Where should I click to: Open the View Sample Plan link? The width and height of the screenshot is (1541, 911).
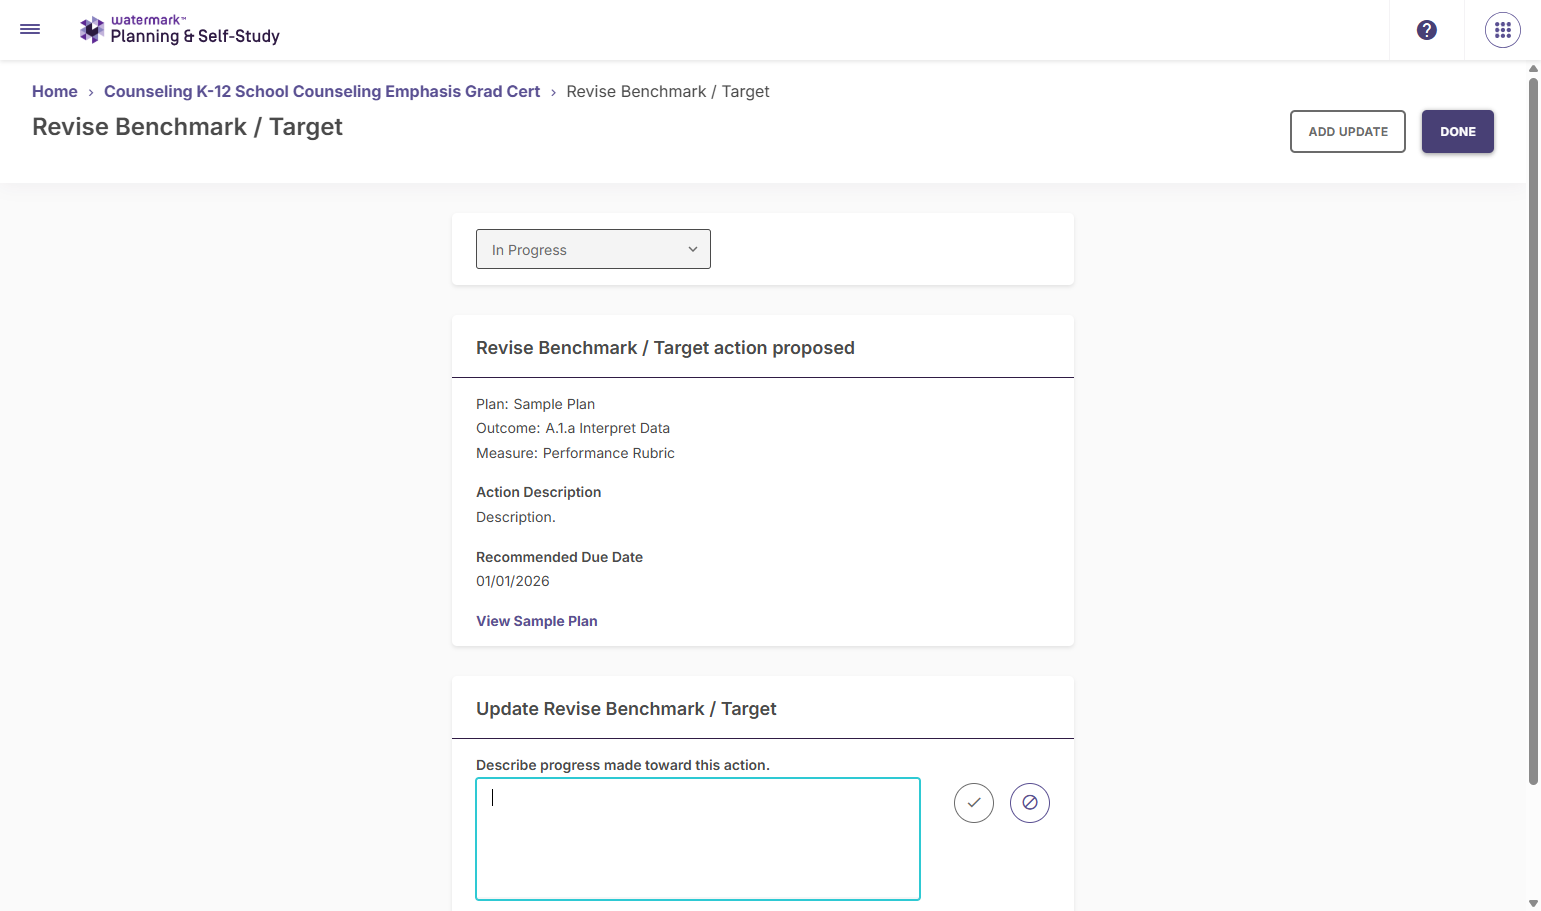537,621
